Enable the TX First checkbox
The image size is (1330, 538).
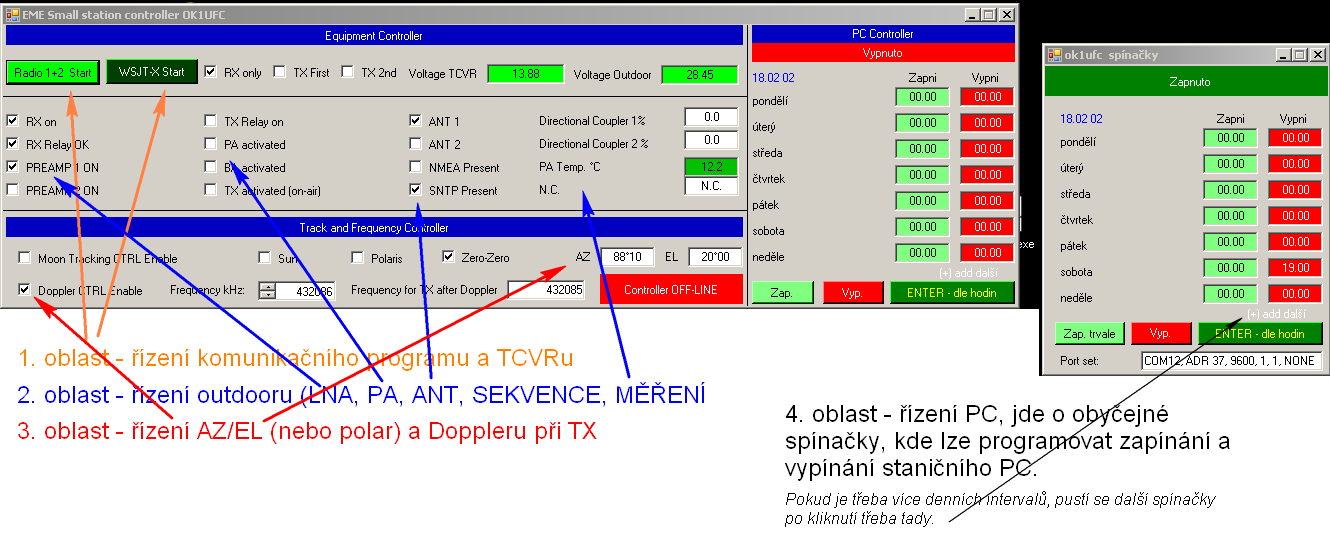pos(280,72)
